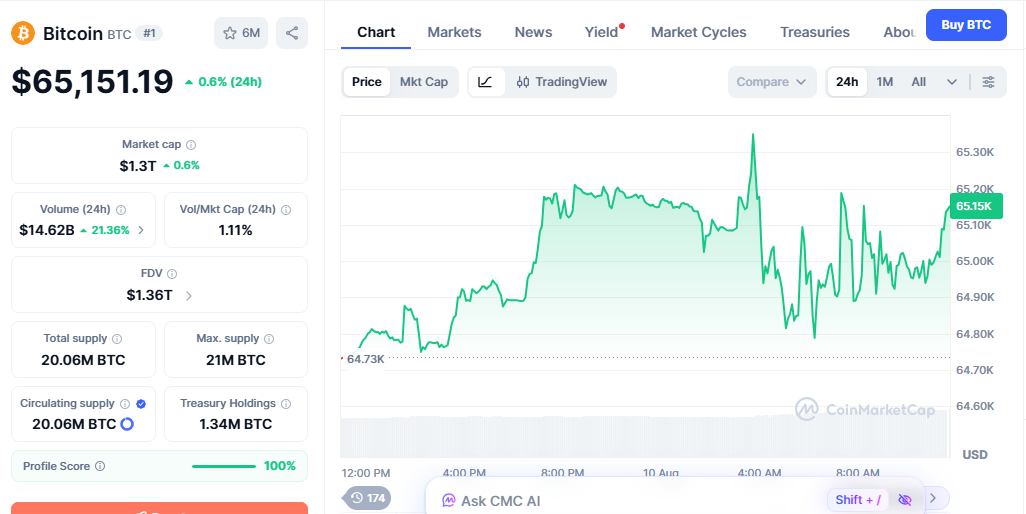Click the $14.62B volume value
The width and height of the screenshot is (1026, 514).
(46, 230)
